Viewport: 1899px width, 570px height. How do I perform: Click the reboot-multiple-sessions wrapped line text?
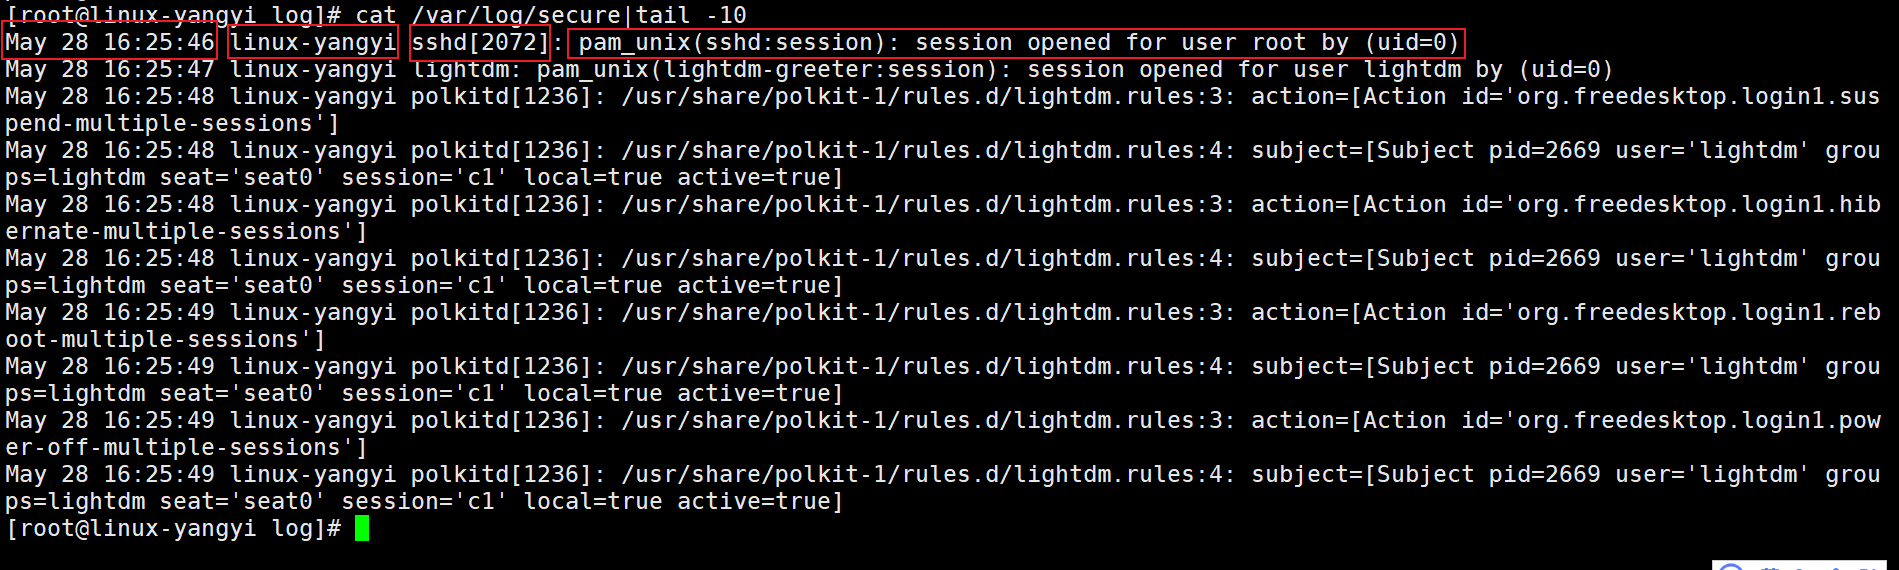[x=165, y=340]
